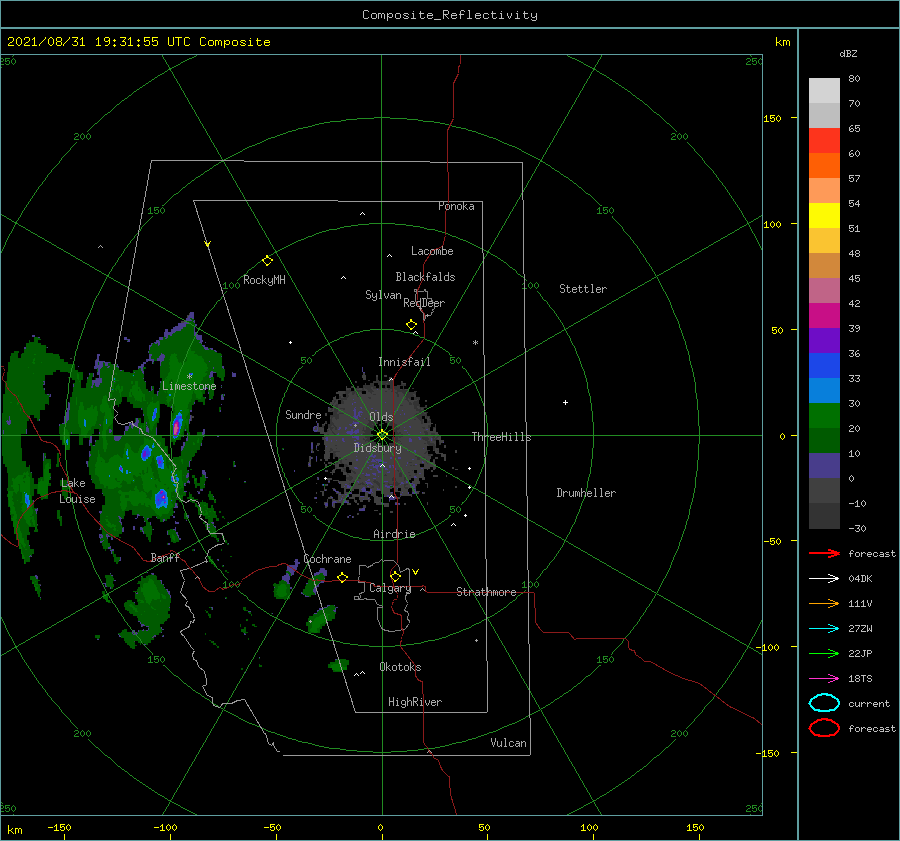Screen dimensions: 900x841
Task: Click the yellow diamond marker below RedDeer
Action: pyautogui.click(x=411, y=325)
